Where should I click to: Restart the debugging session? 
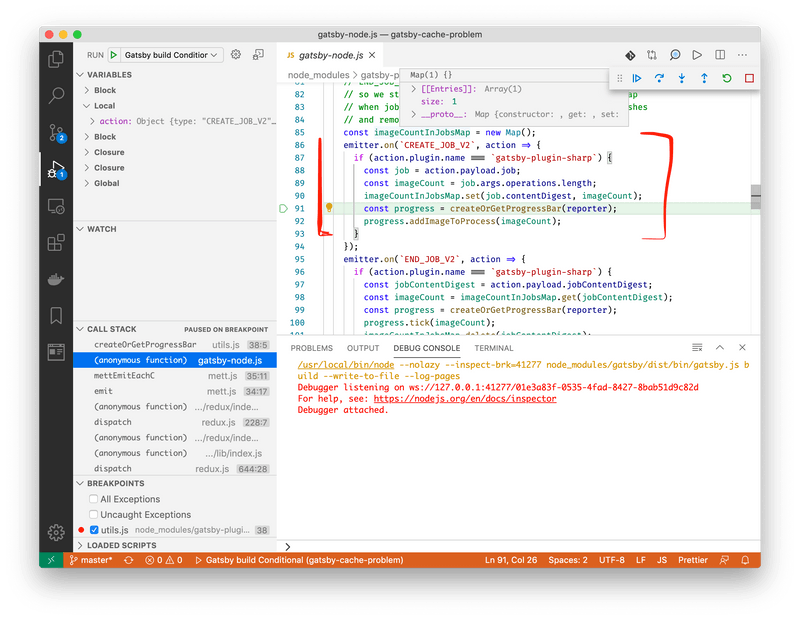click(727, 78)
